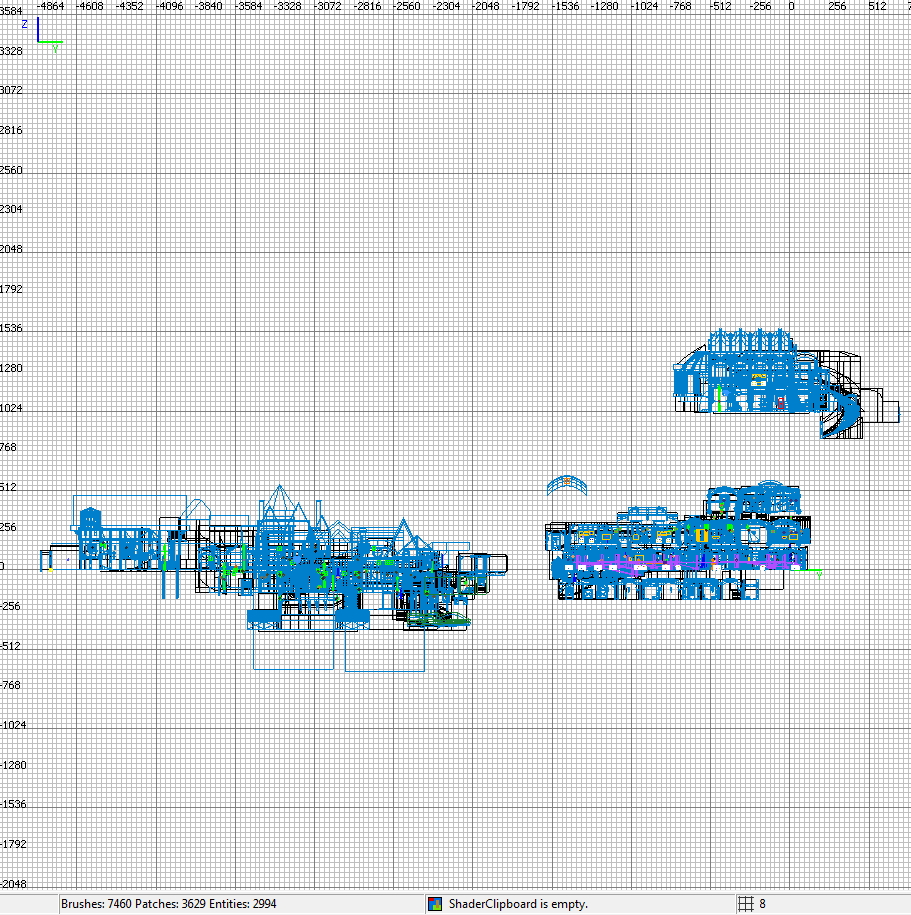Image resolution: width=911 pixels, height=915 pixels.
Task: Click the -2304 label on the top ruler
Action: 446,6
